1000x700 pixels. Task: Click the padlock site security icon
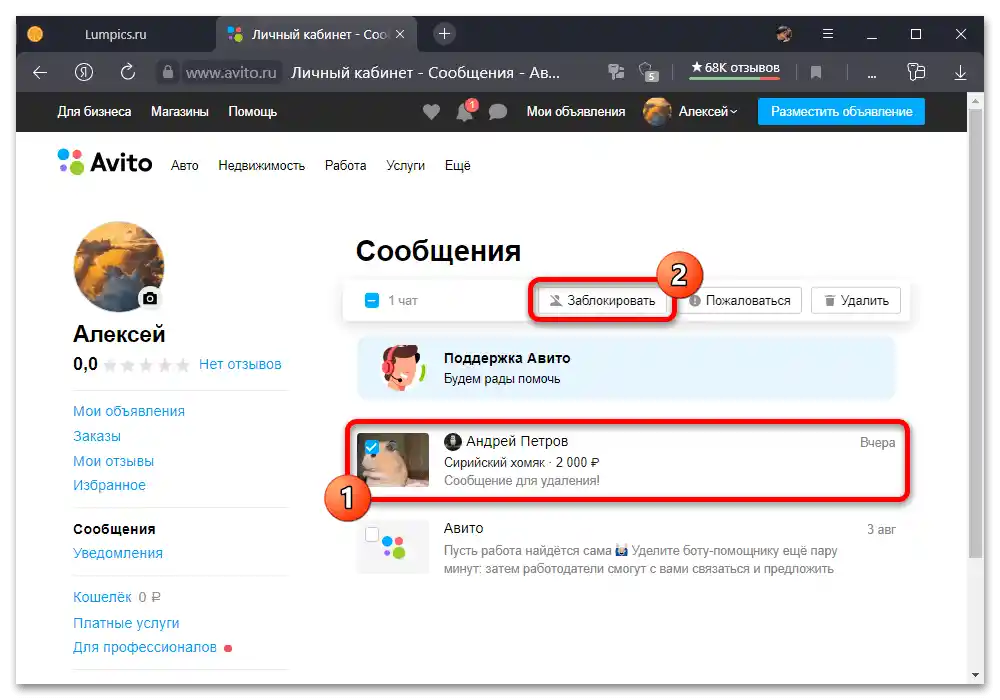click(168, 72)
